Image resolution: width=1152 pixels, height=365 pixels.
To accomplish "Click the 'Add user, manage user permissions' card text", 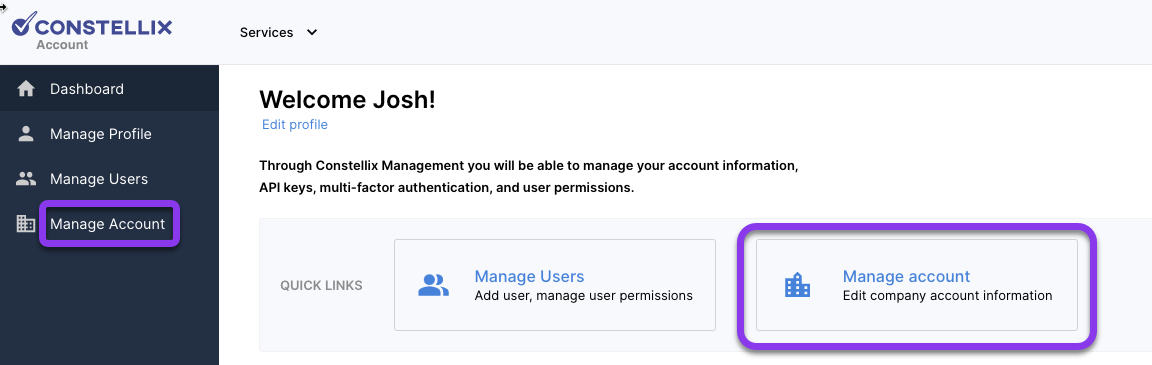I will 583,296.
